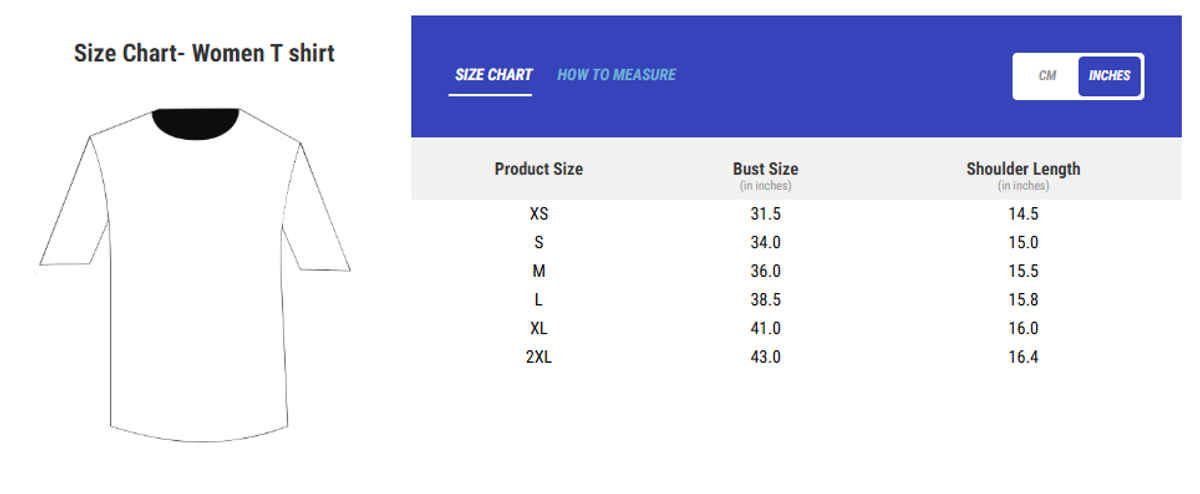1200x494 pixels.
Task: Toggle units to CM
Action: coord(1047,76)
